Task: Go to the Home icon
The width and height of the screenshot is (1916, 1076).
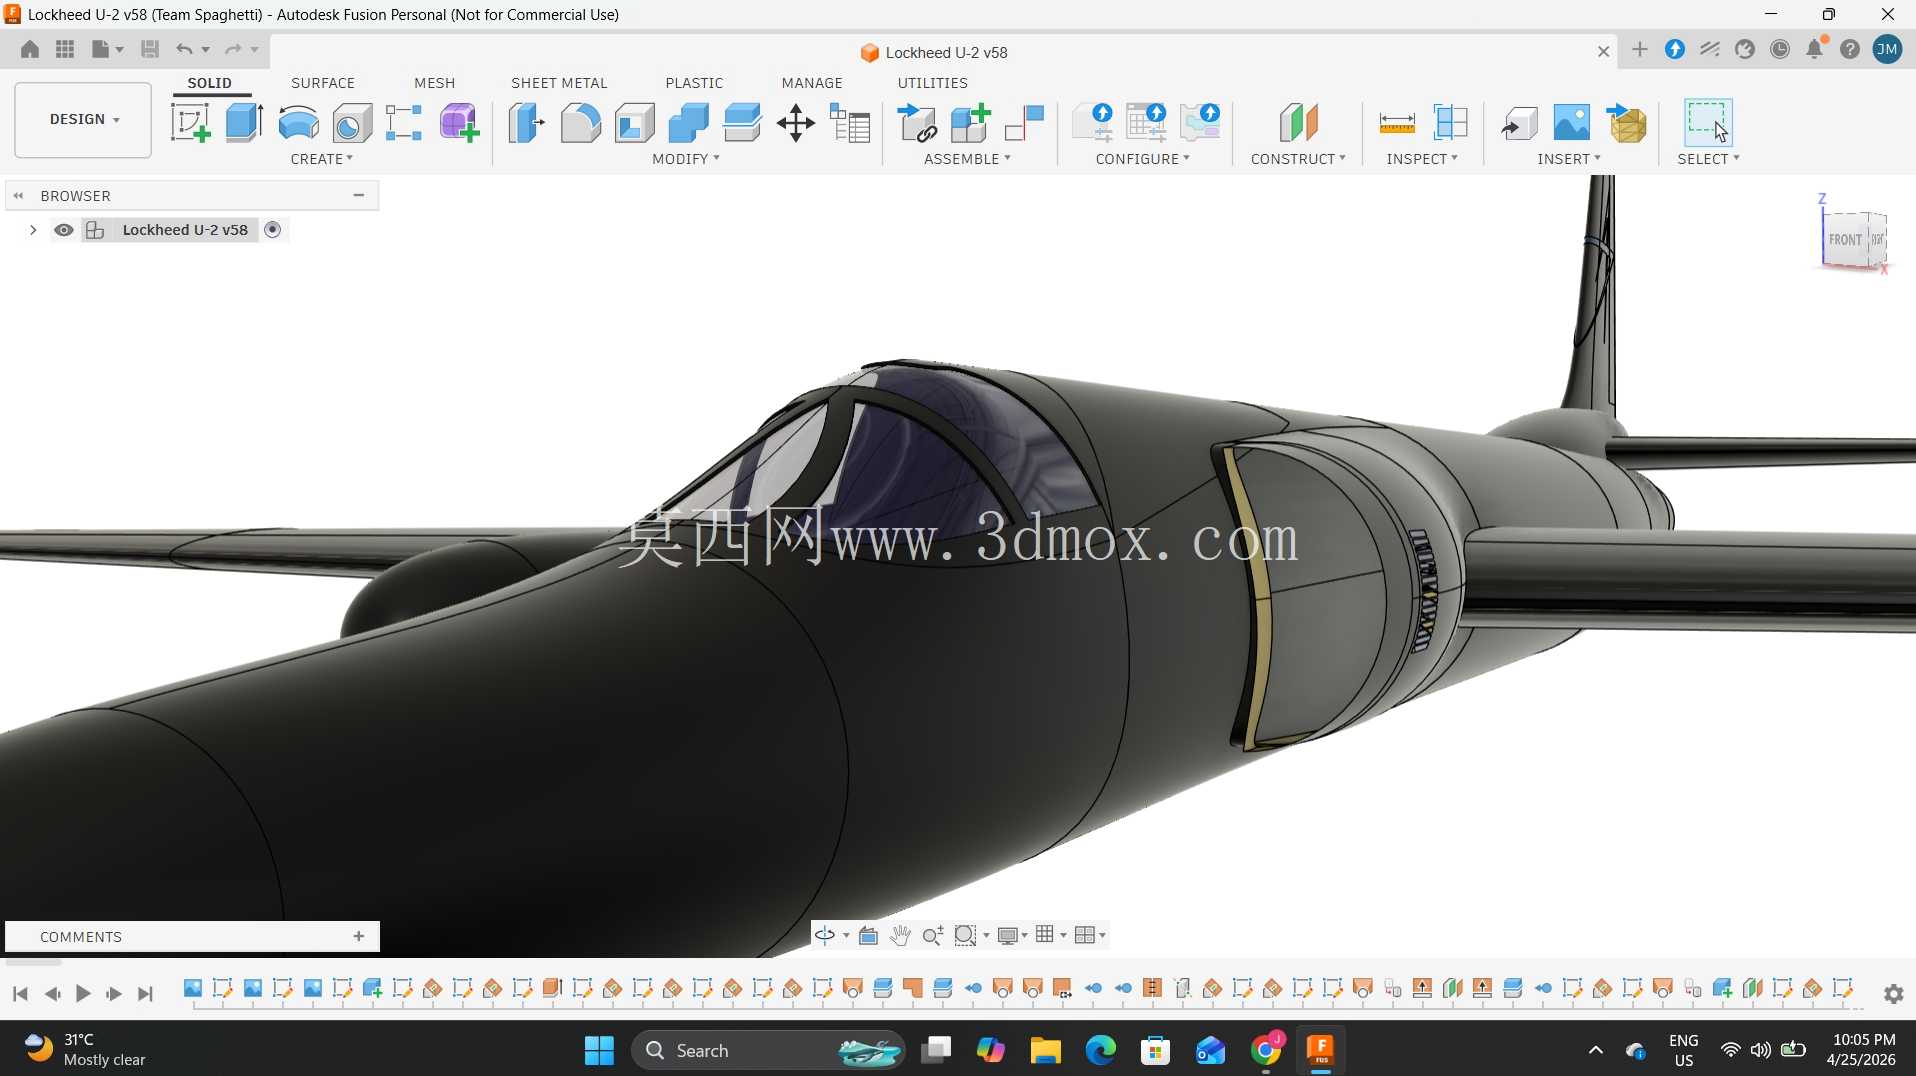Action: 30,49
